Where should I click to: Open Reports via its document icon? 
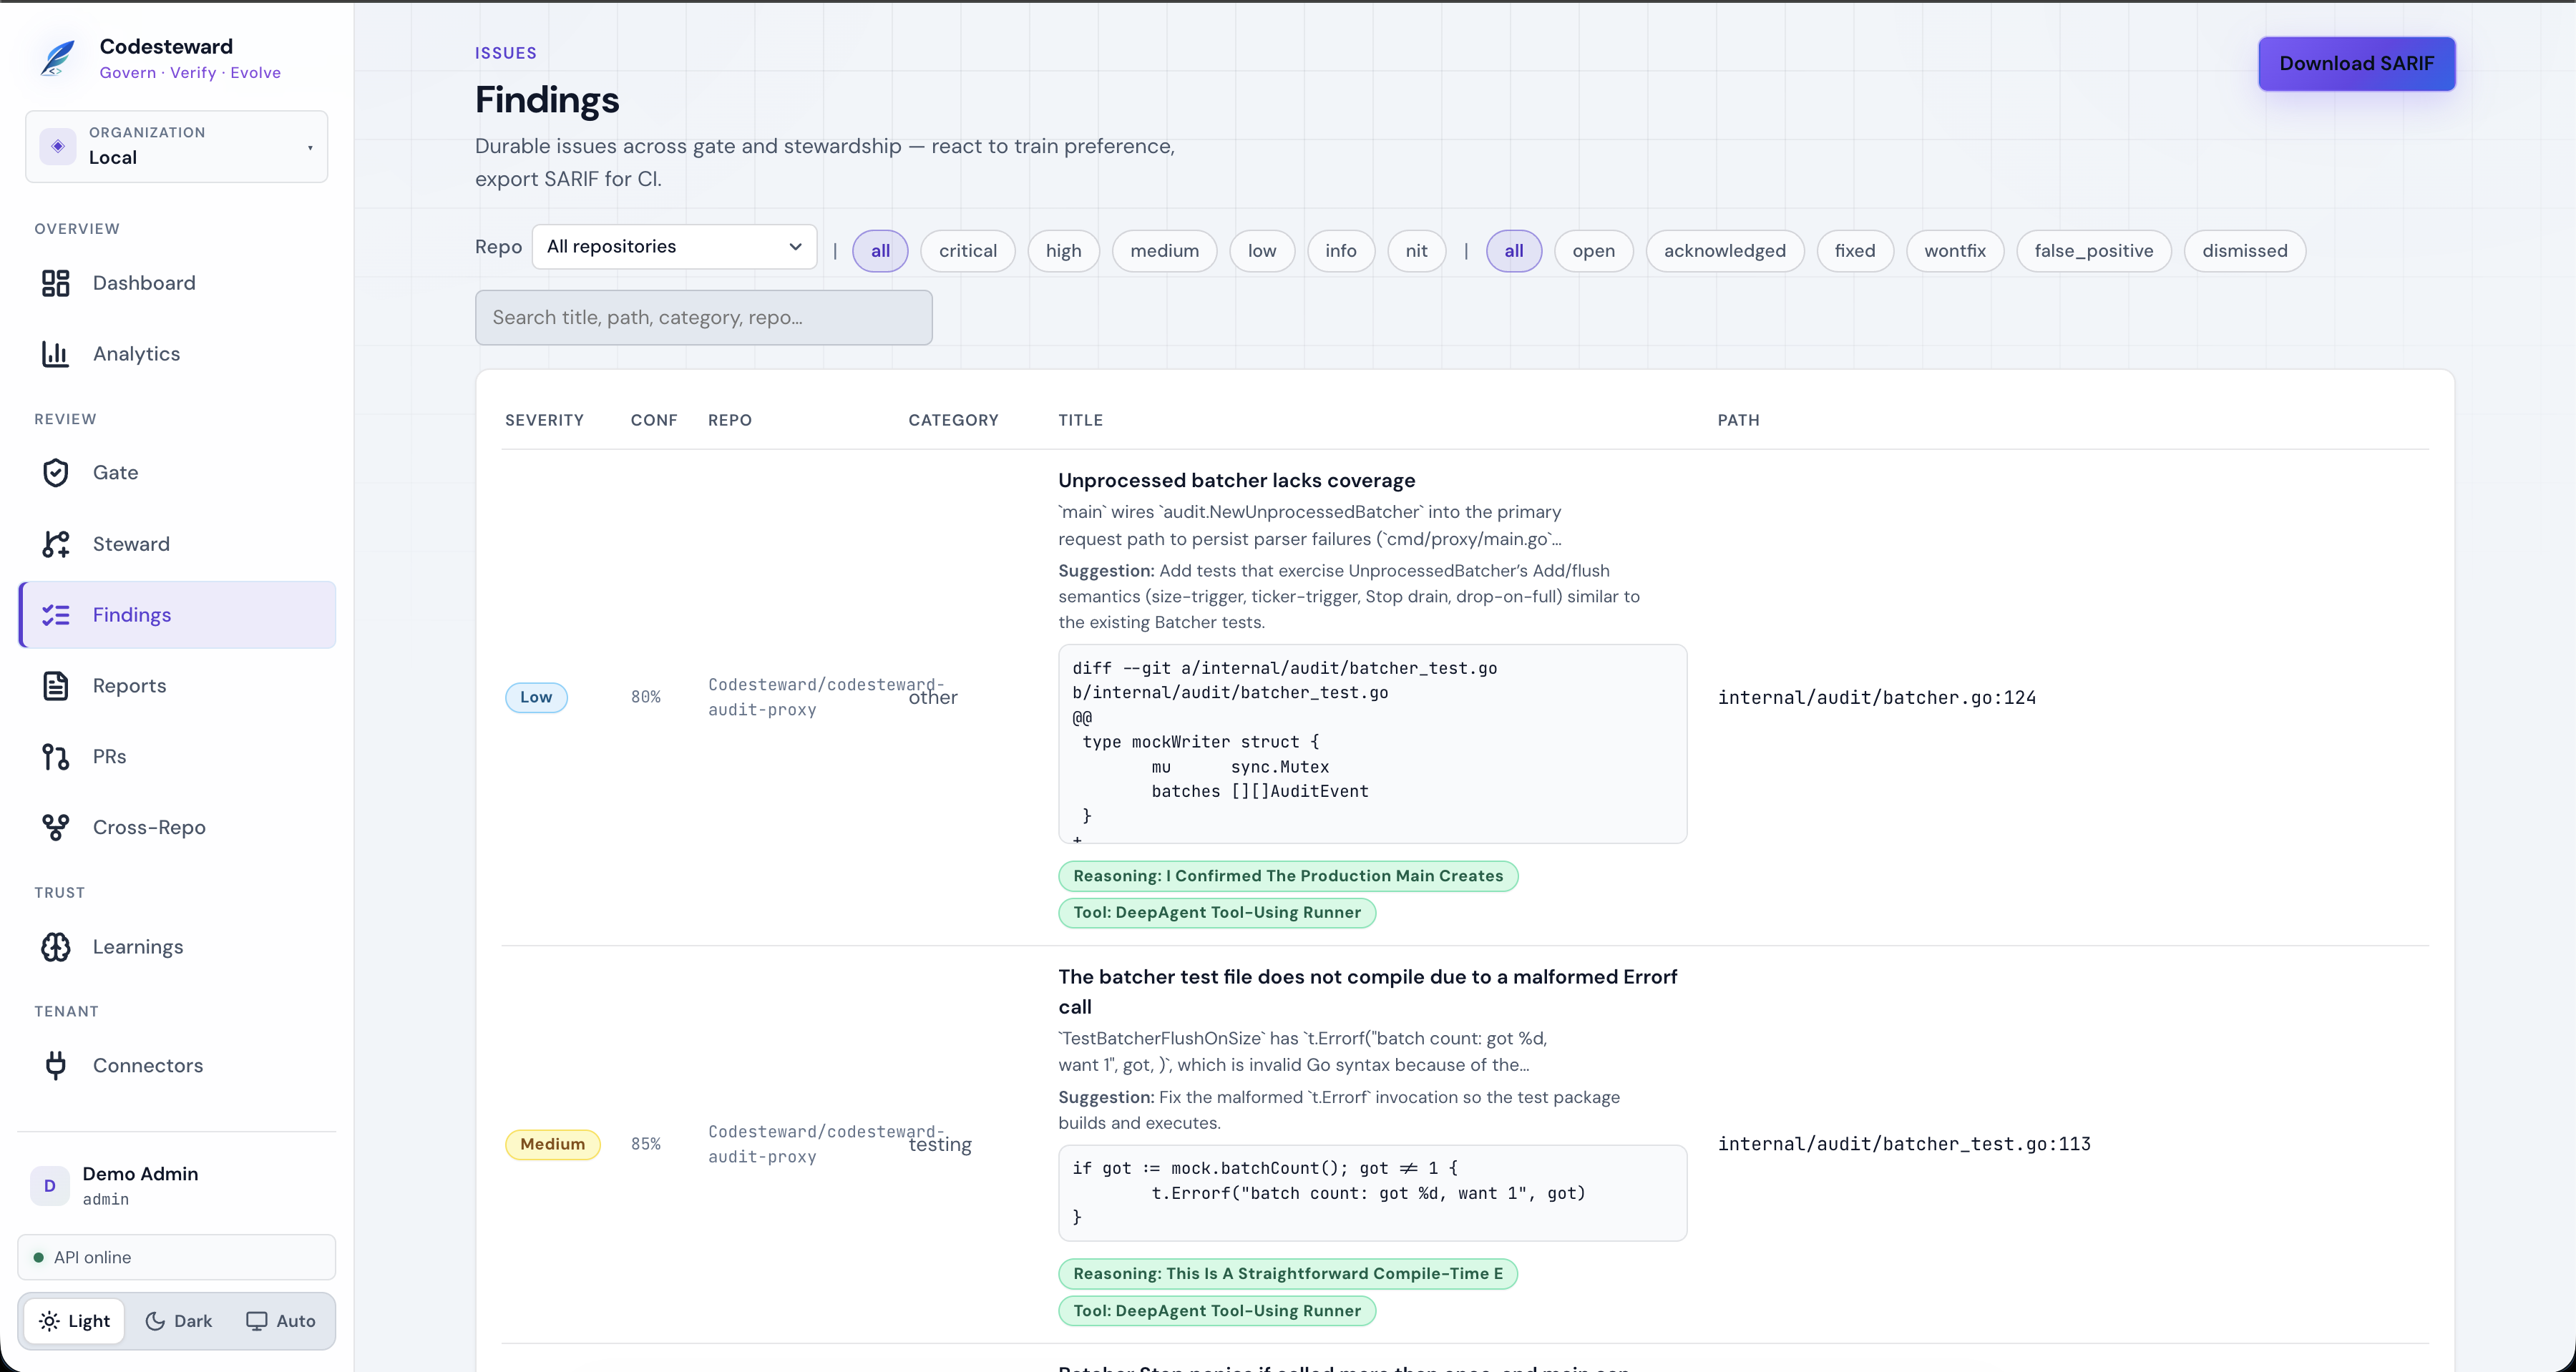56,686
